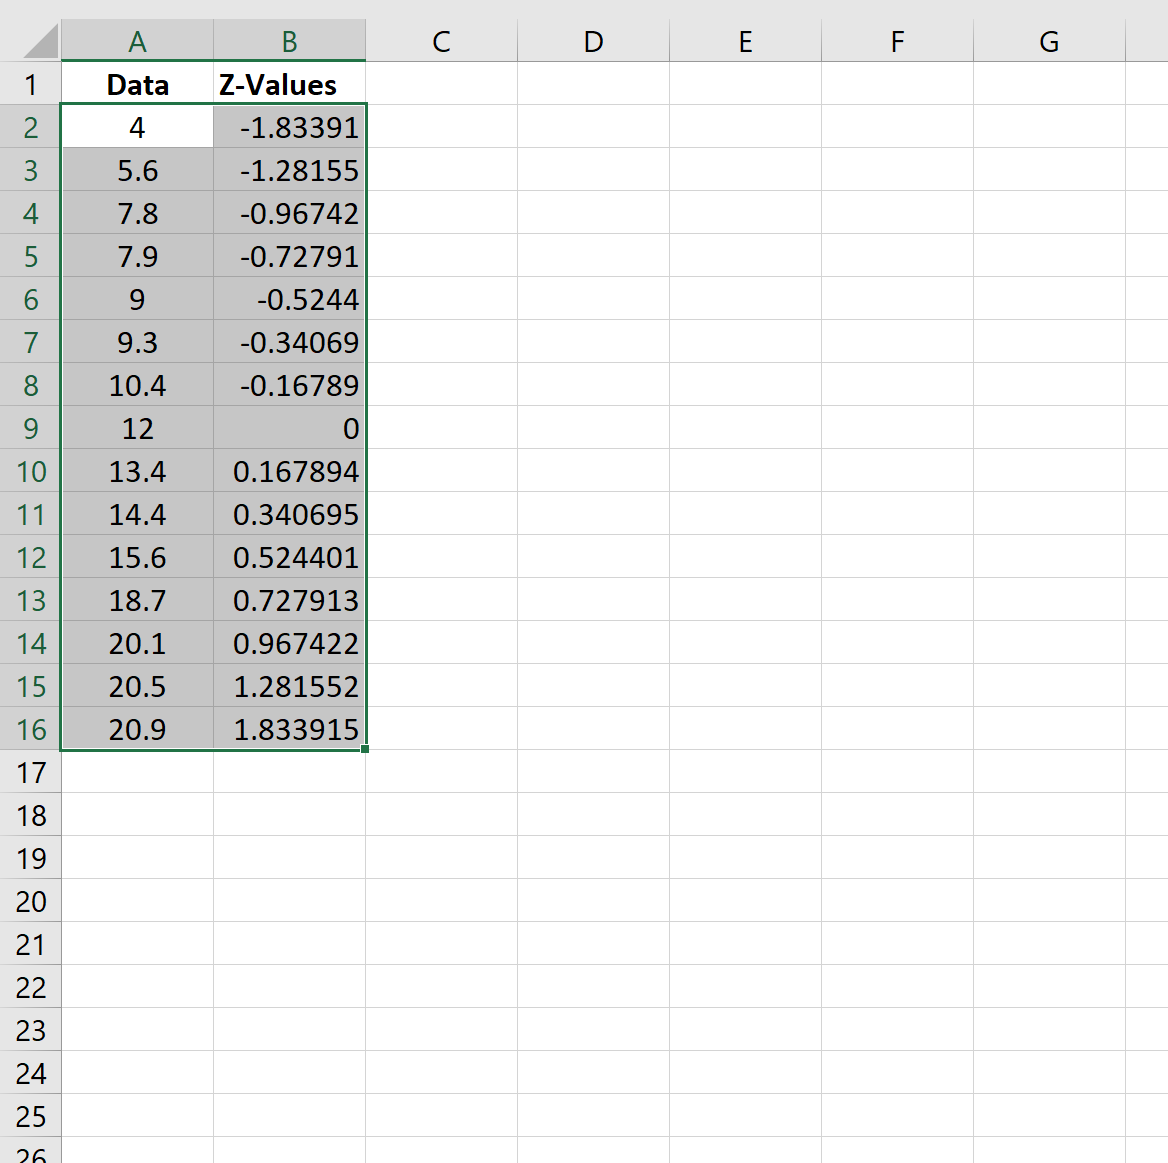Select column header B
Screen dimensions: 1168x1163
click(x=288, y=41)
